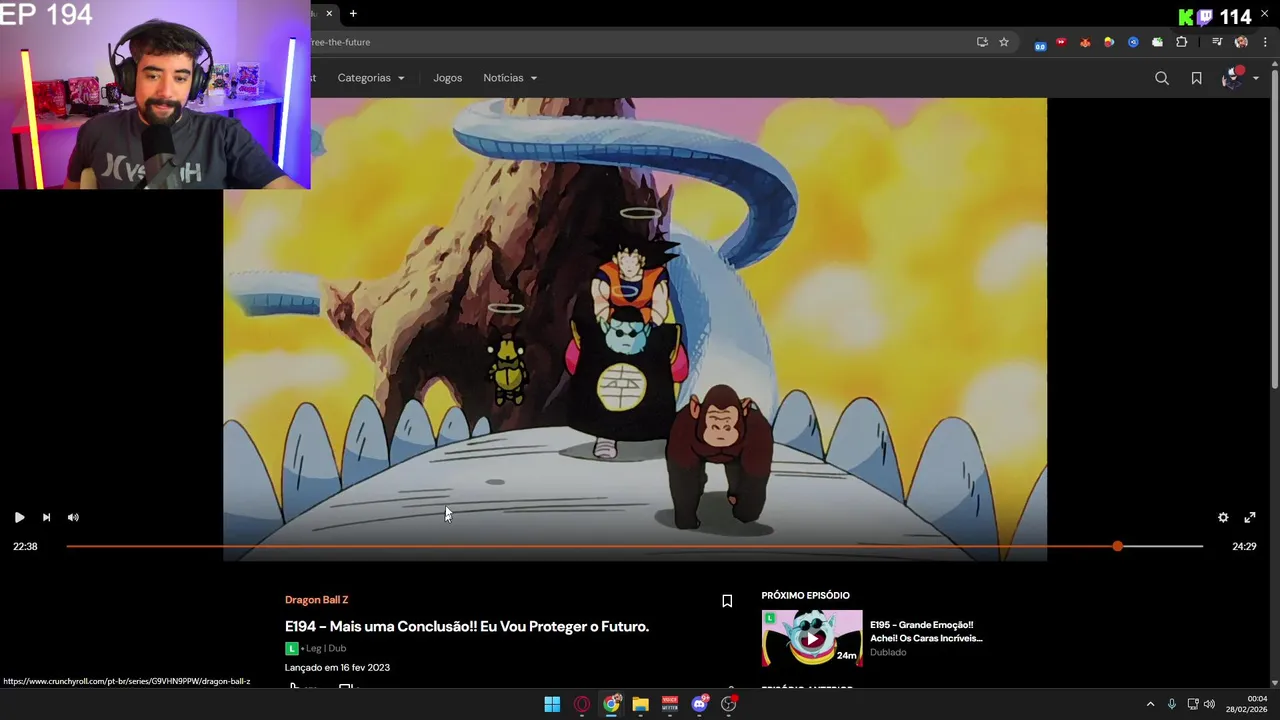Viewport: 1280px width, 720px height.
Task: Switch to Chrome in the taskbar
Action: pos(611,704)
